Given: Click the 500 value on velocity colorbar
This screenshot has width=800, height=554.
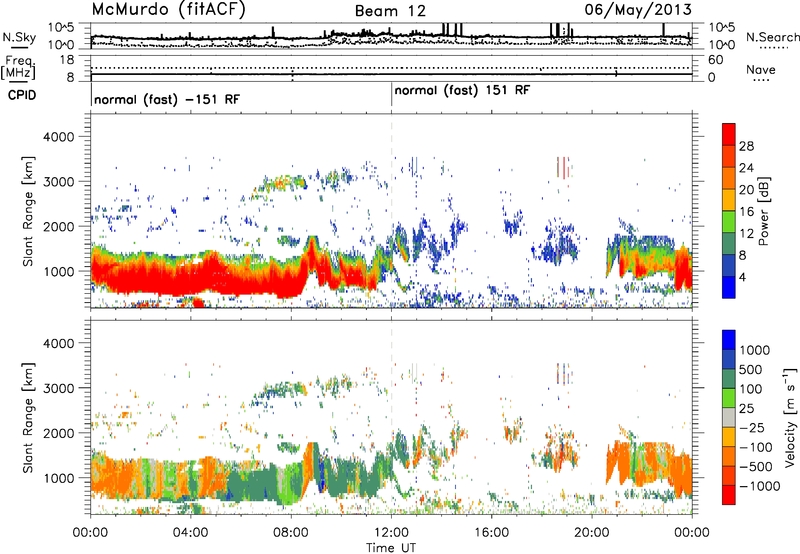Looking at the screenshot, I should tap(751, 370).
